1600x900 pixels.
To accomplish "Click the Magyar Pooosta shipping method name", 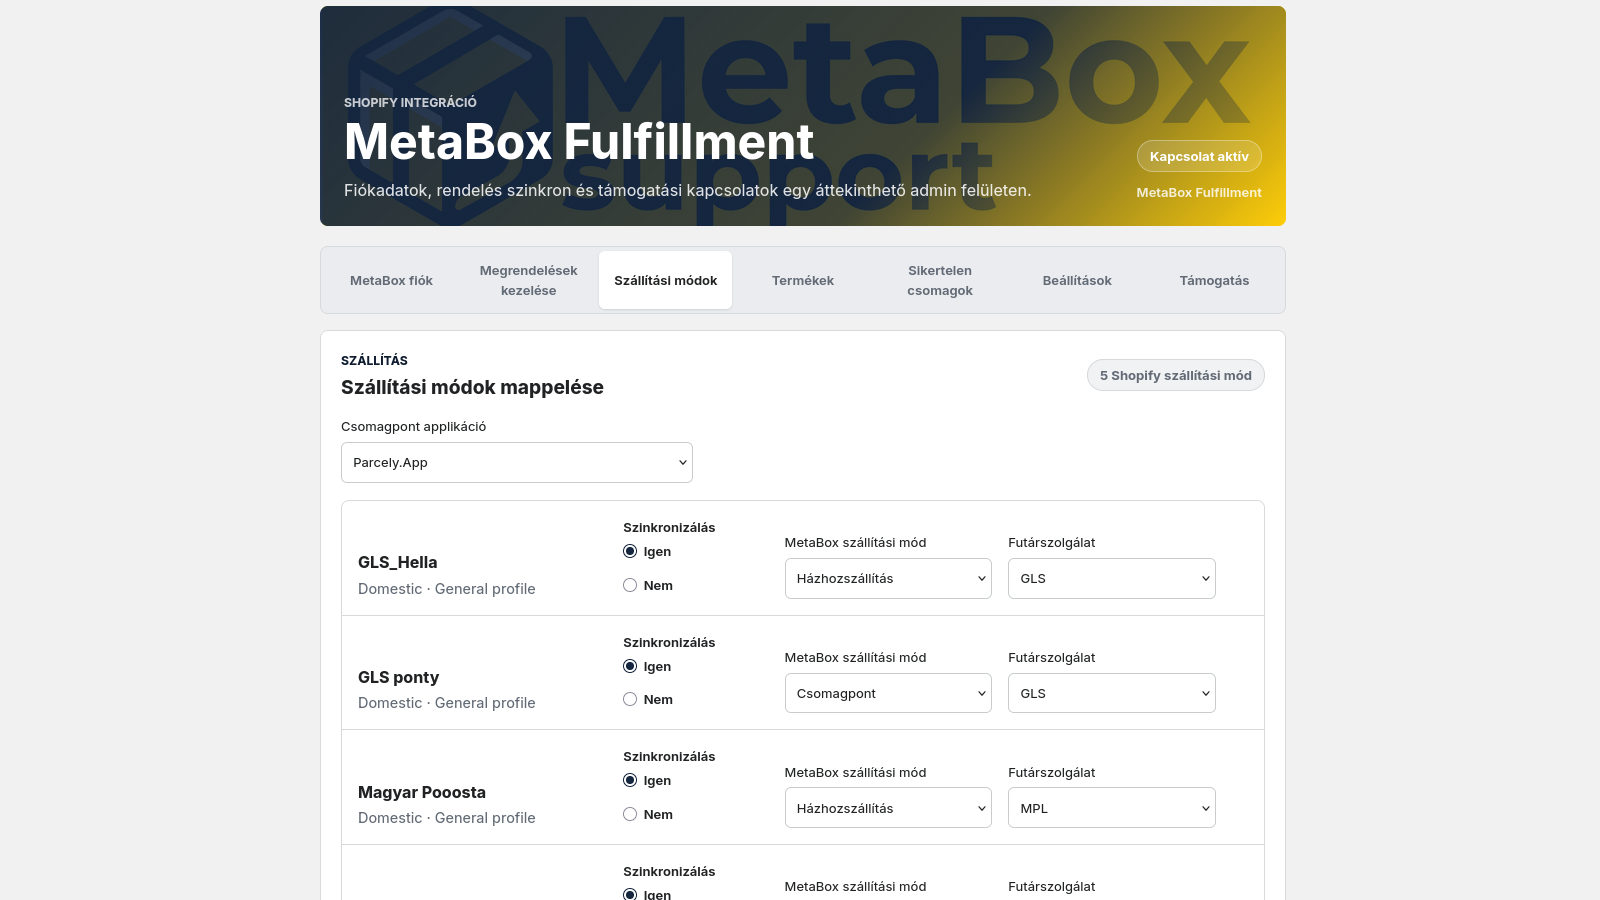I will (422, 792).
